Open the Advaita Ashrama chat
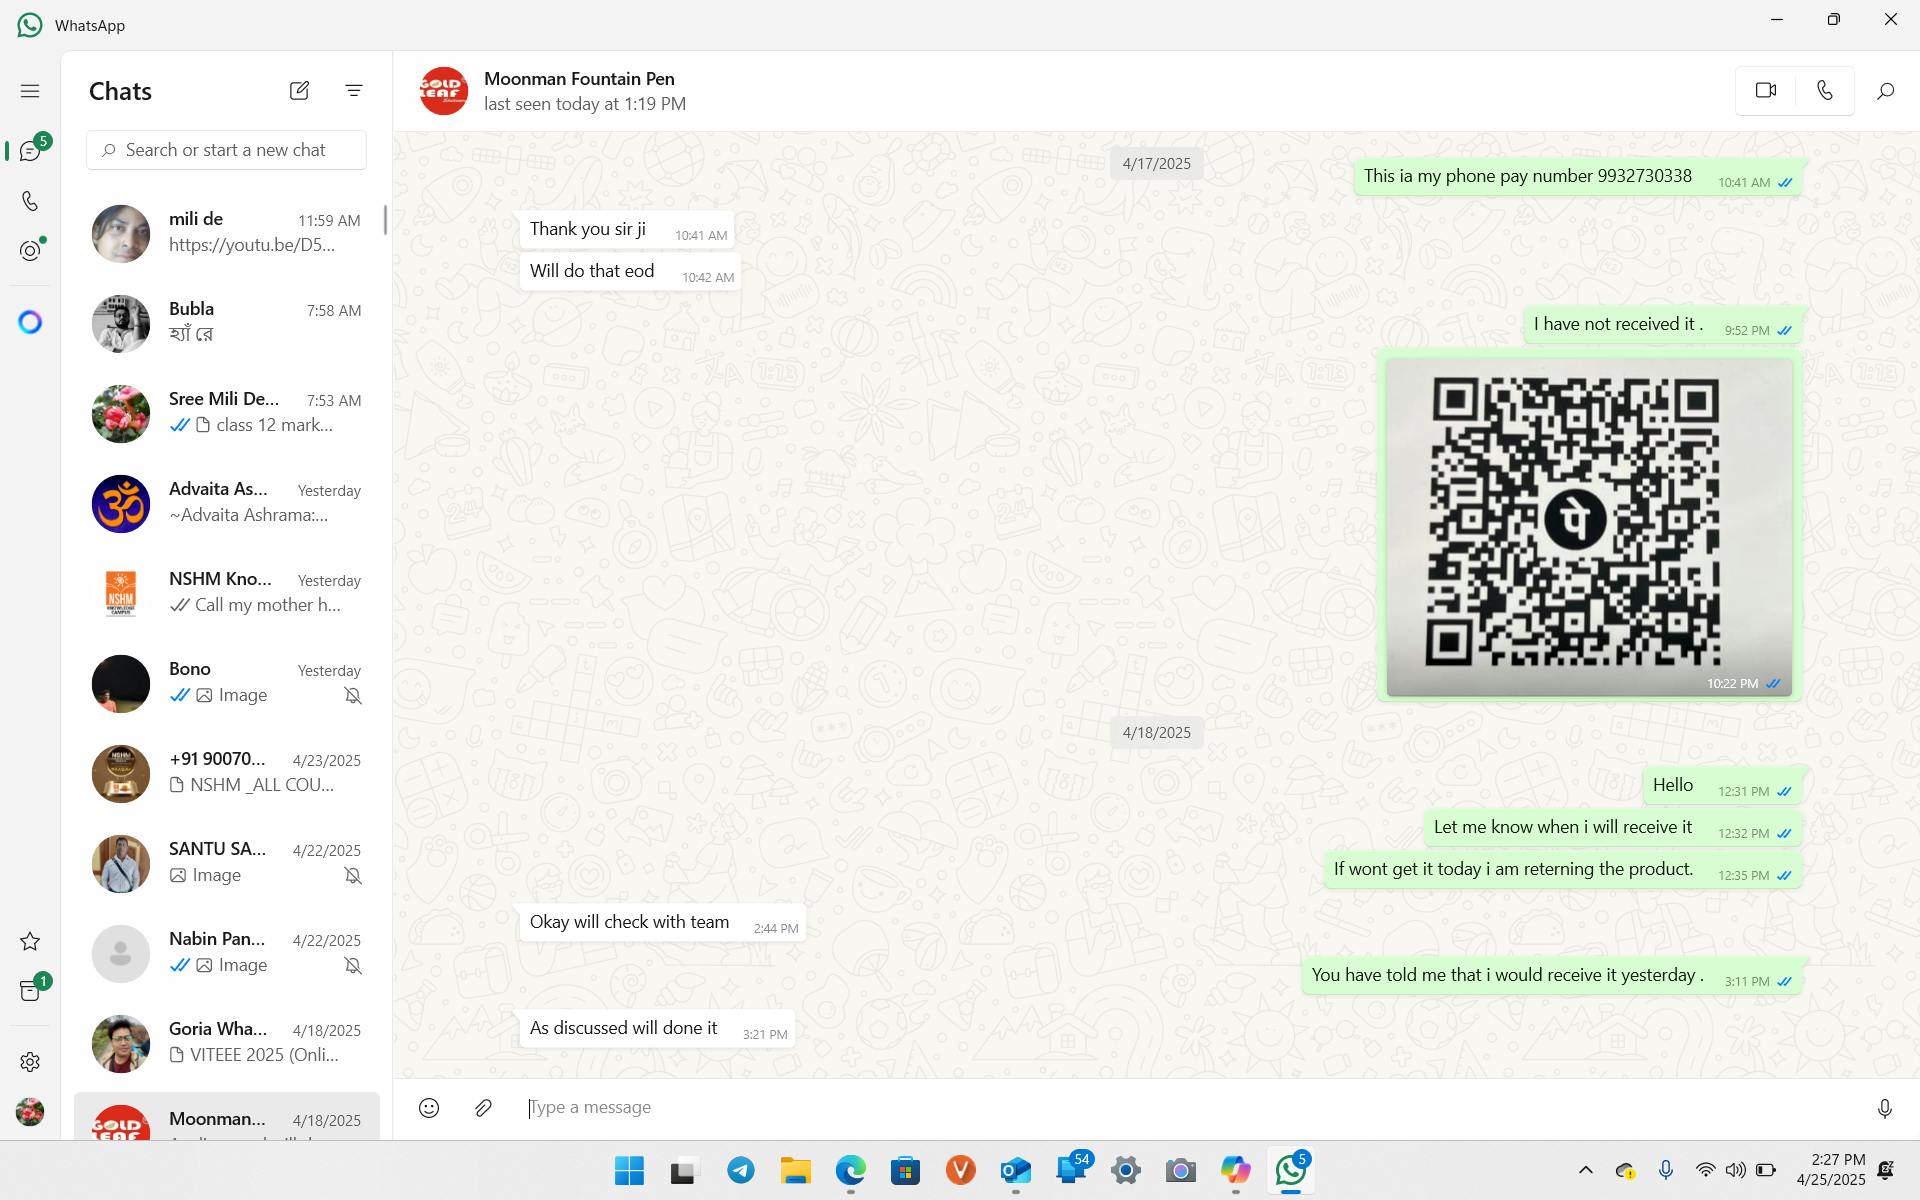The width and height of the screenshot is (1920, 1200). click(227, 503)
